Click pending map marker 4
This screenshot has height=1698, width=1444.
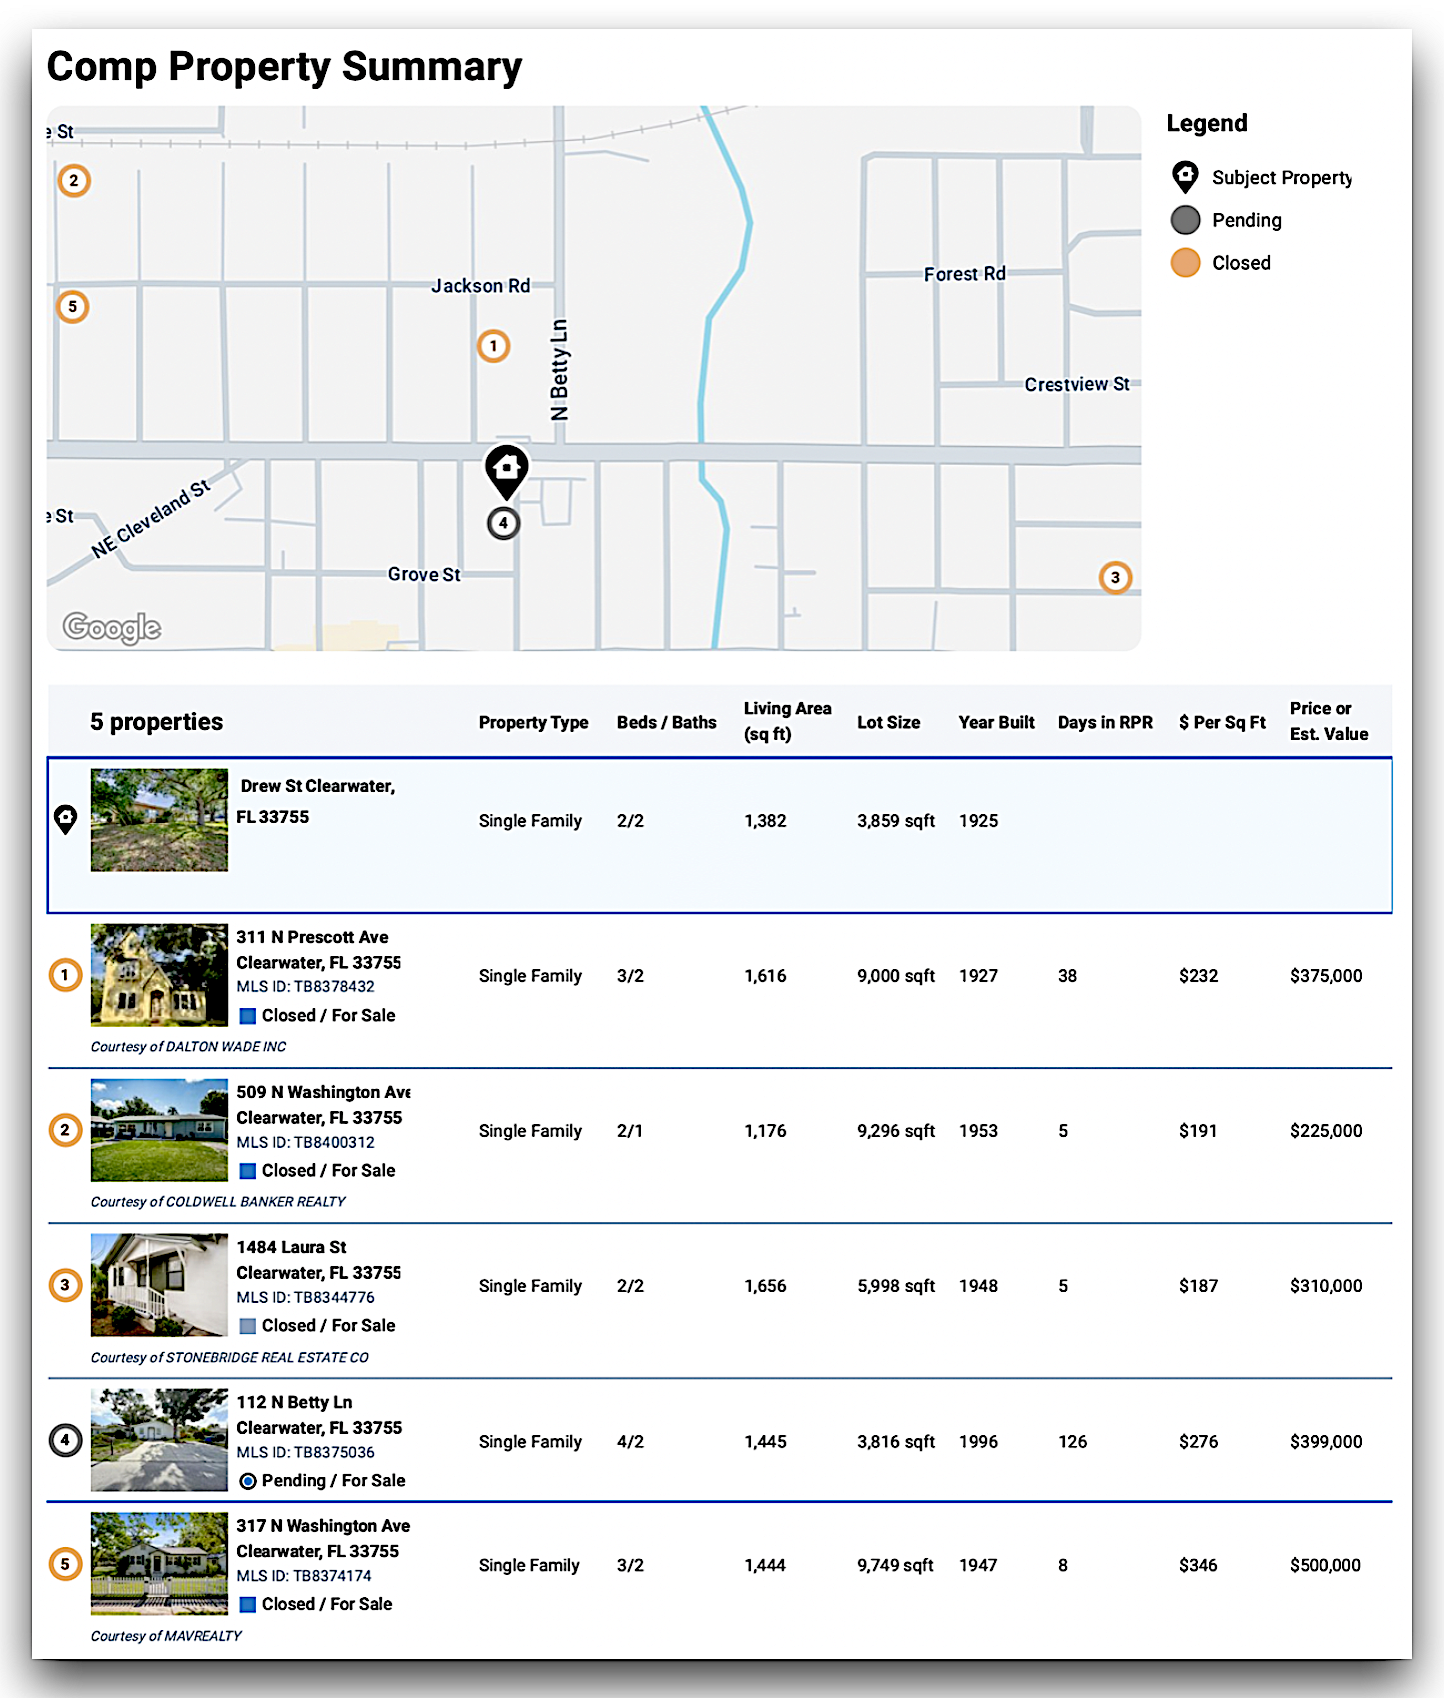[503, 523]
